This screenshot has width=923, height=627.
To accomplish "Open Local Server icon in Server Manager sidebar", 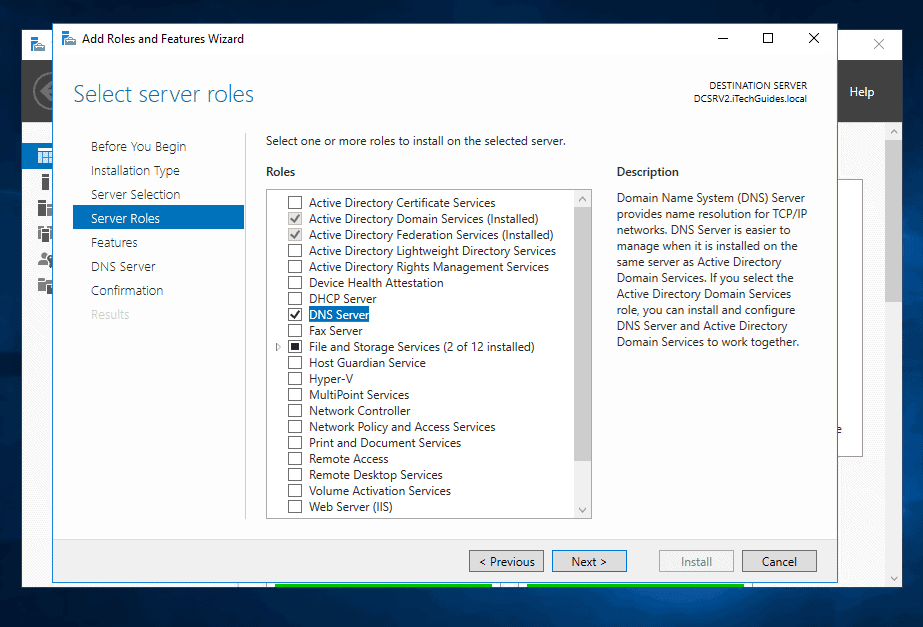I will pos(45,182).
